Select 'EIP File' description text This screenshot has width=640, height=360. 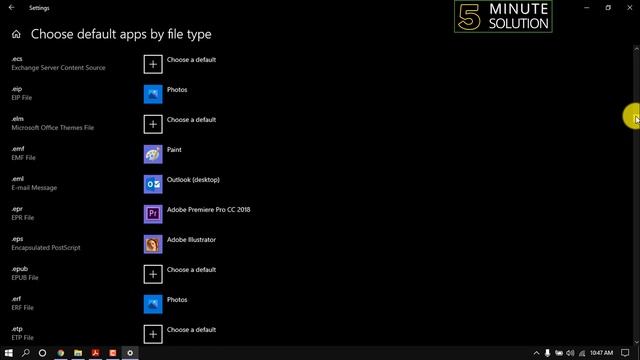(22, 98)
